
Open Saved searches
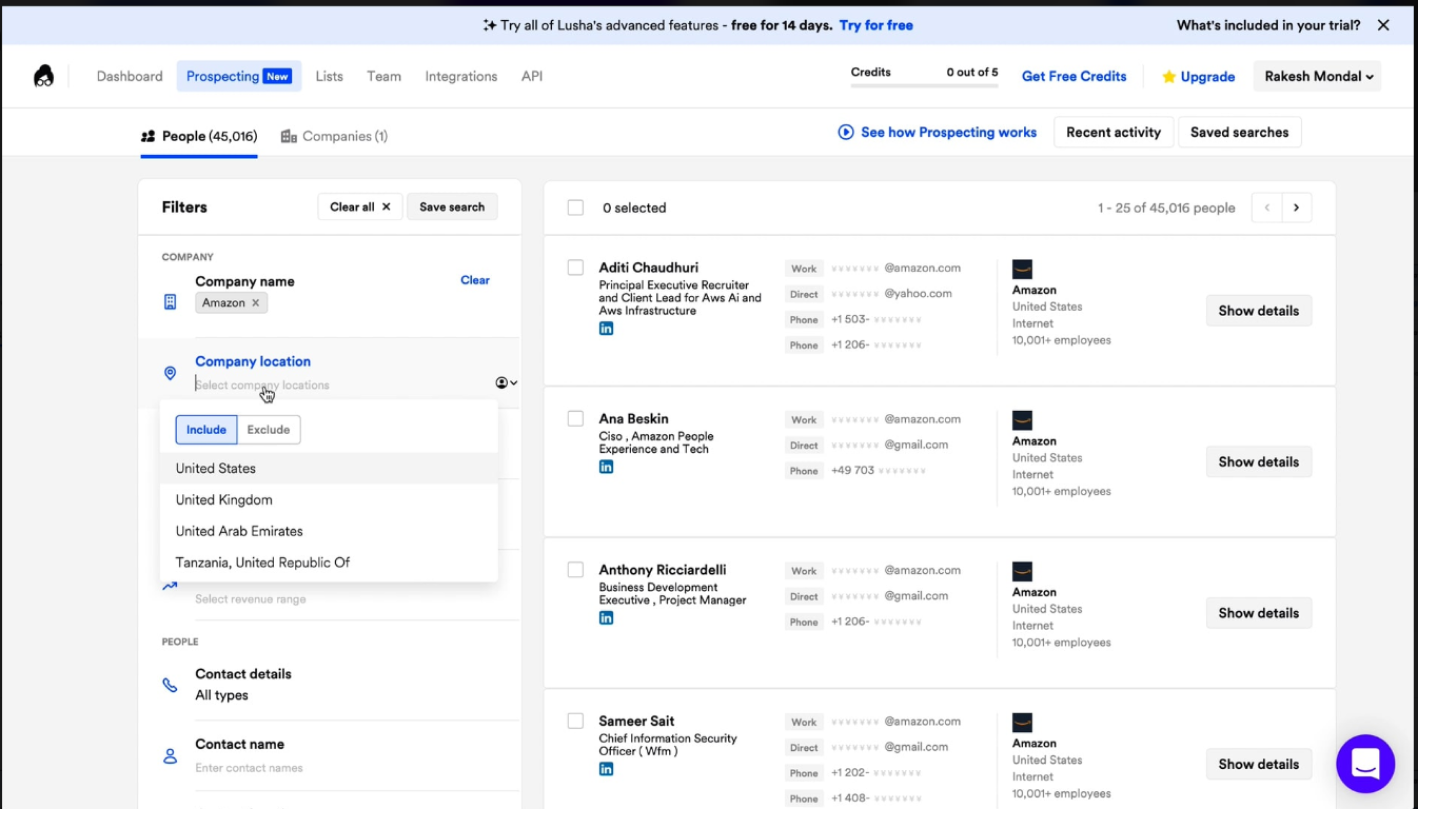click(x=1240, y=132)
